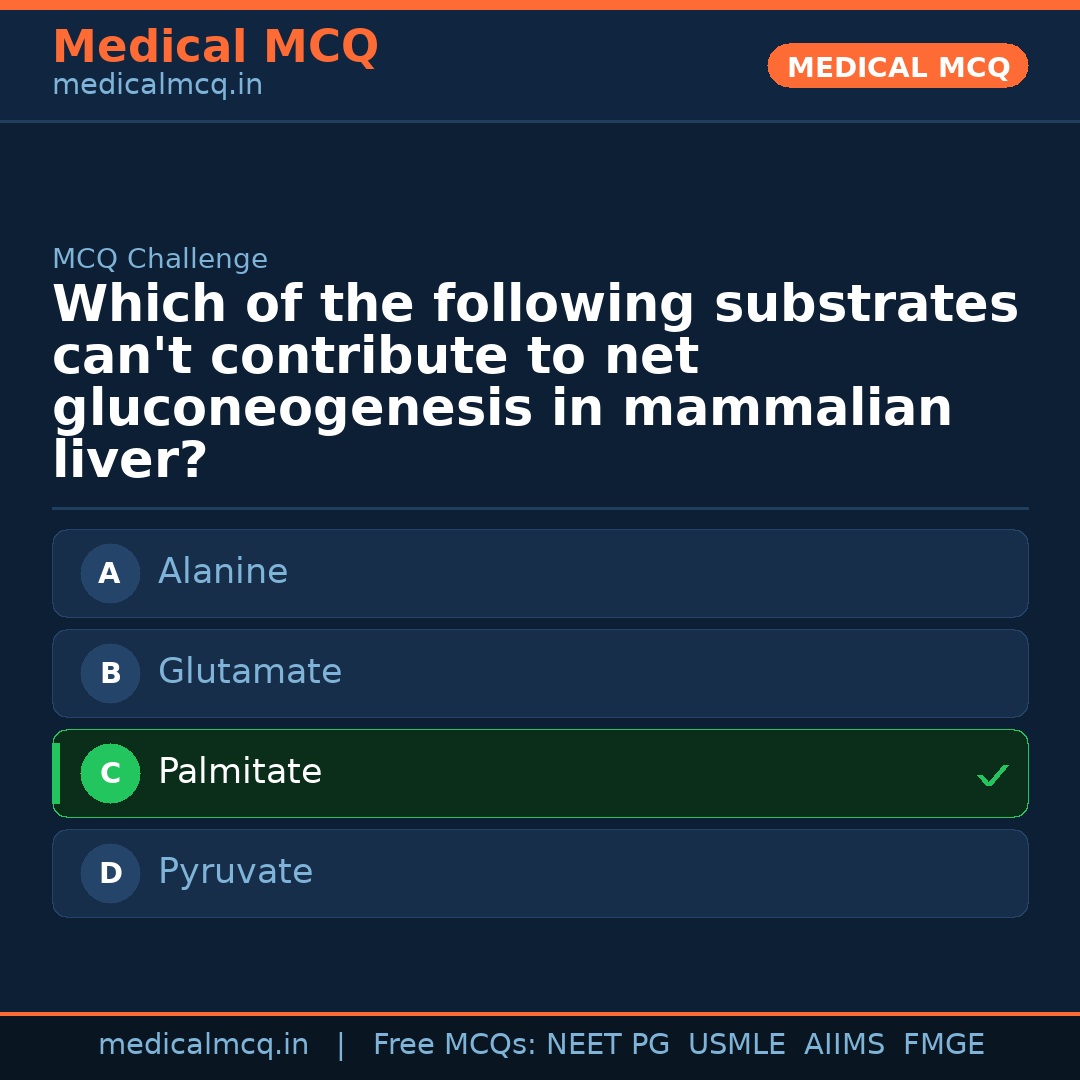Click the orange Medical MCQ header title
This screenshot has height=1080, width=1080.
(215, 47)
